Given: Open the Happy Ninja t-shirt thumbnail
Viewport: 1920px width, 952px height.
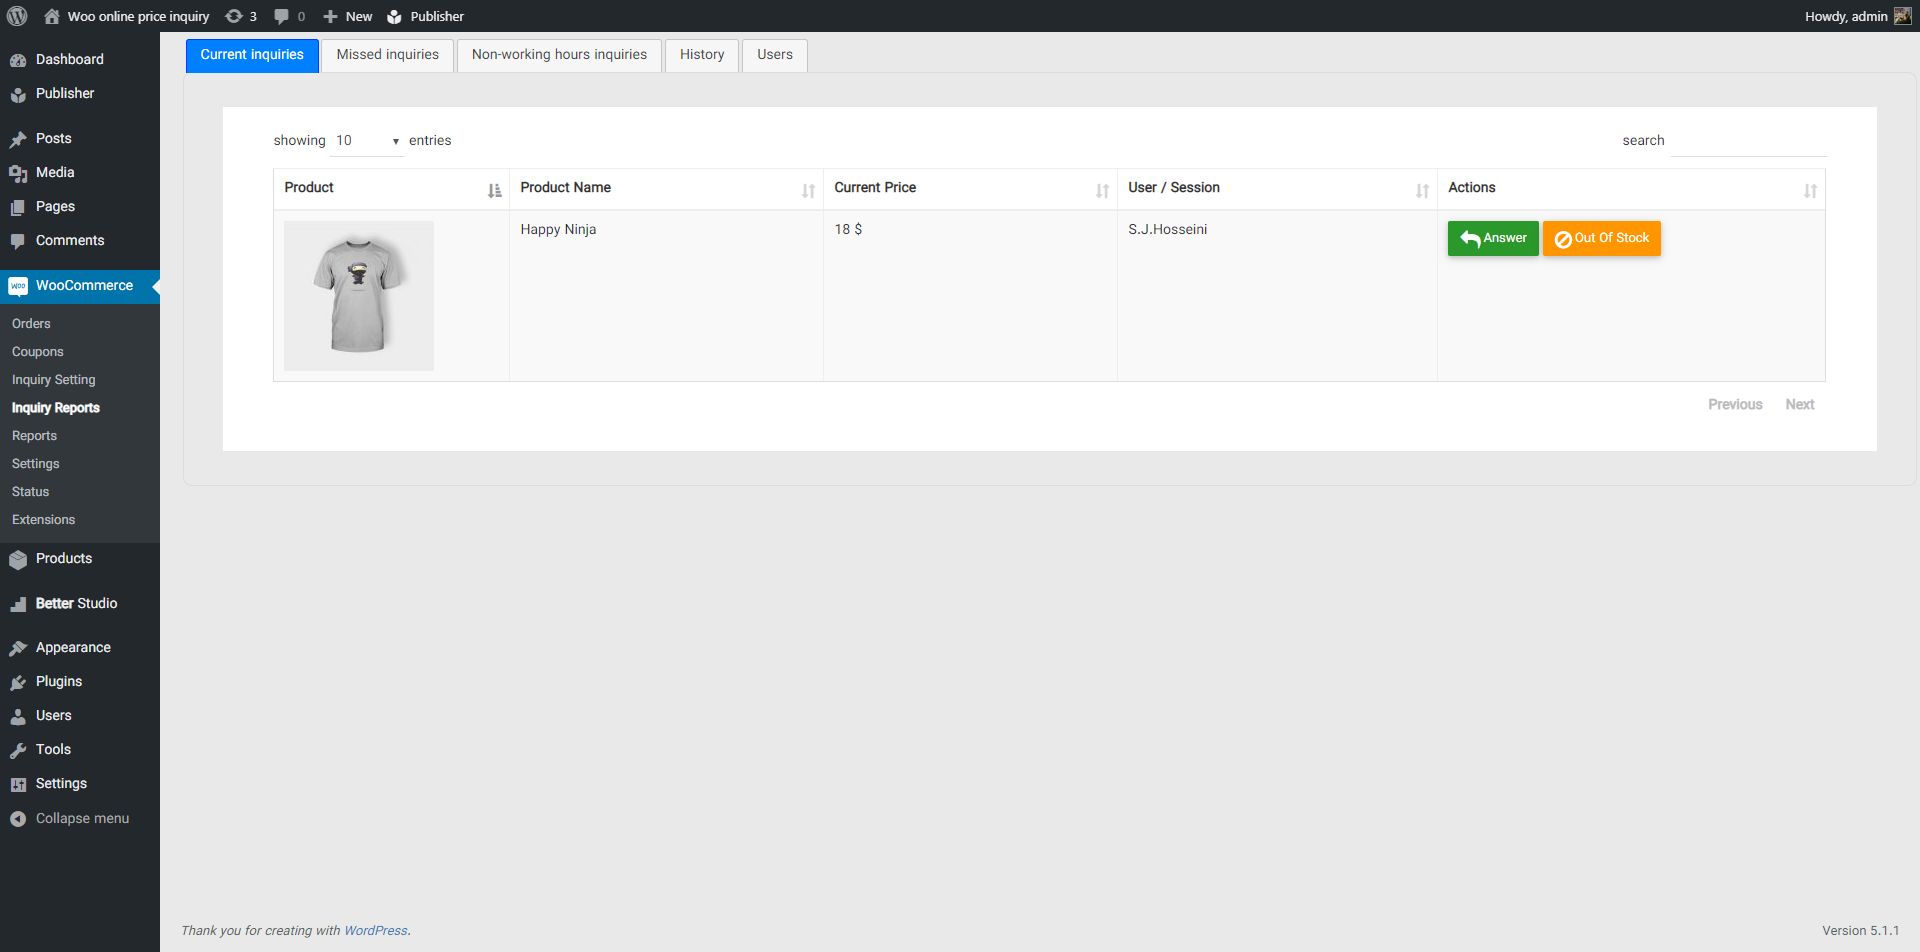Looking at the screenshot, I should coord(359,296).
